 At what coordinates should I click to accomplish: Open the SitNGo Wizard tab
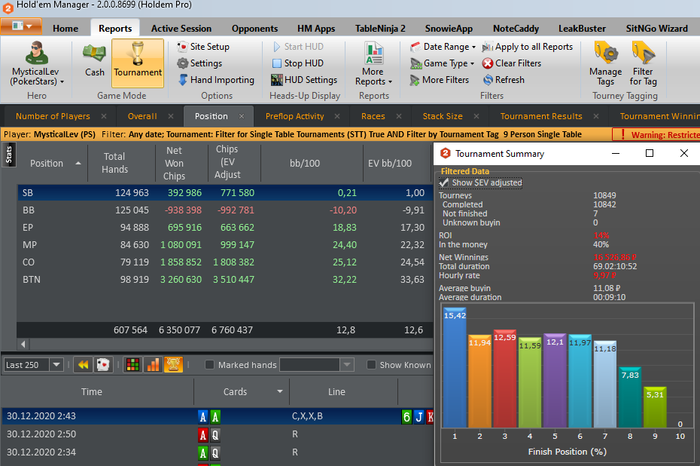(x=657, y=29)
